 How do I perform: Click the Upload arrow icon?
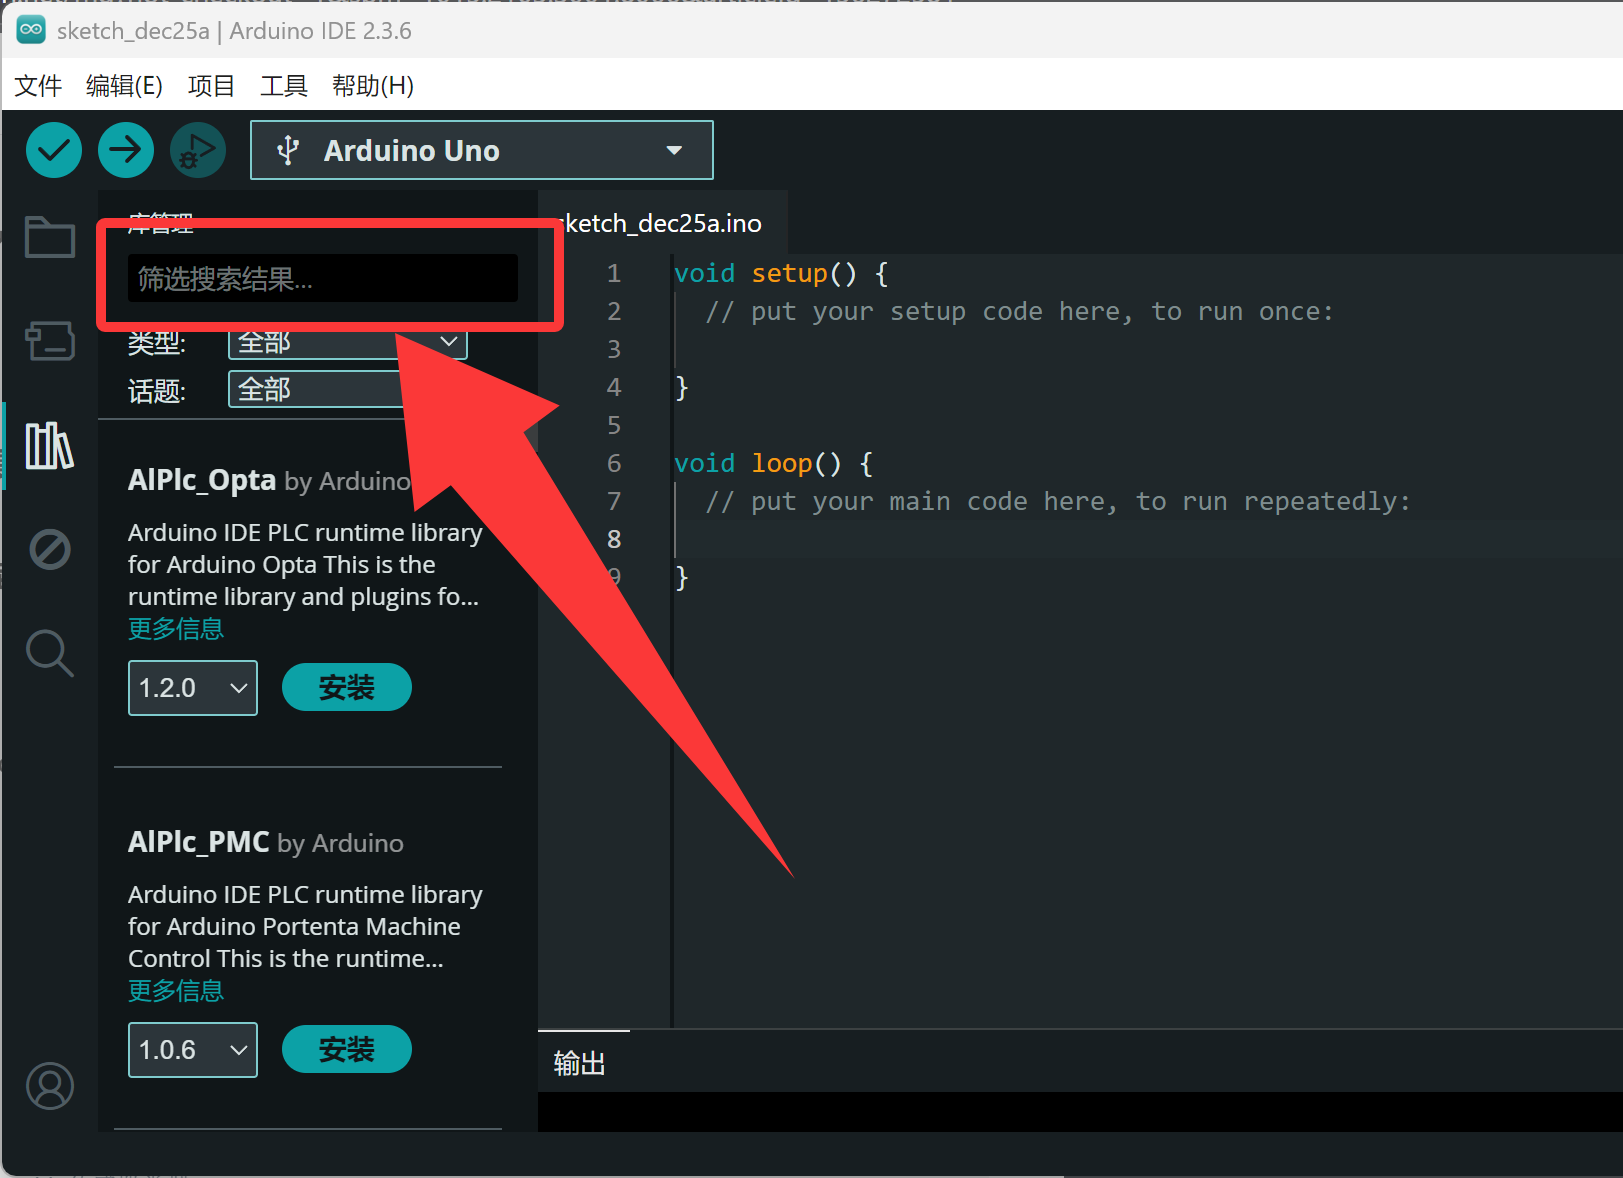click(125, 149)
